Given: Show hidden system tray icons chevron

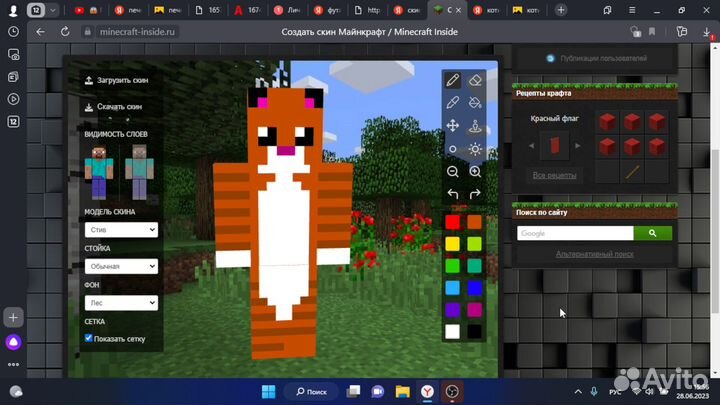Looking at the screenshot, I should [x=578, y=392].
